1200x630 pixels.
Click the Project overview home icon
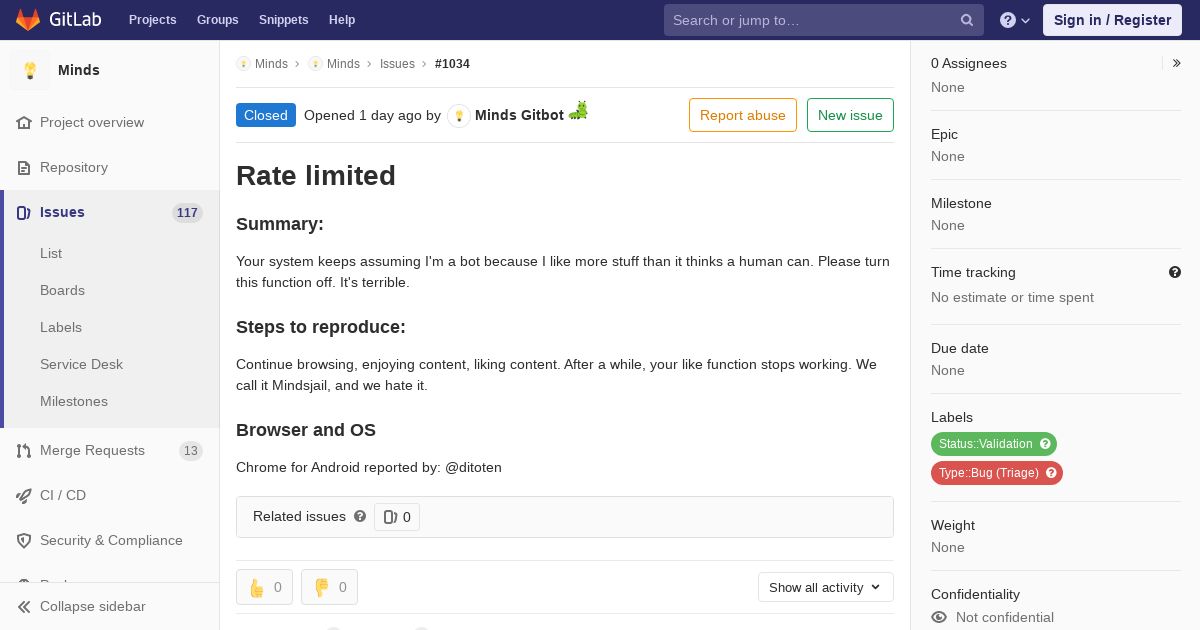click(24, 122)
